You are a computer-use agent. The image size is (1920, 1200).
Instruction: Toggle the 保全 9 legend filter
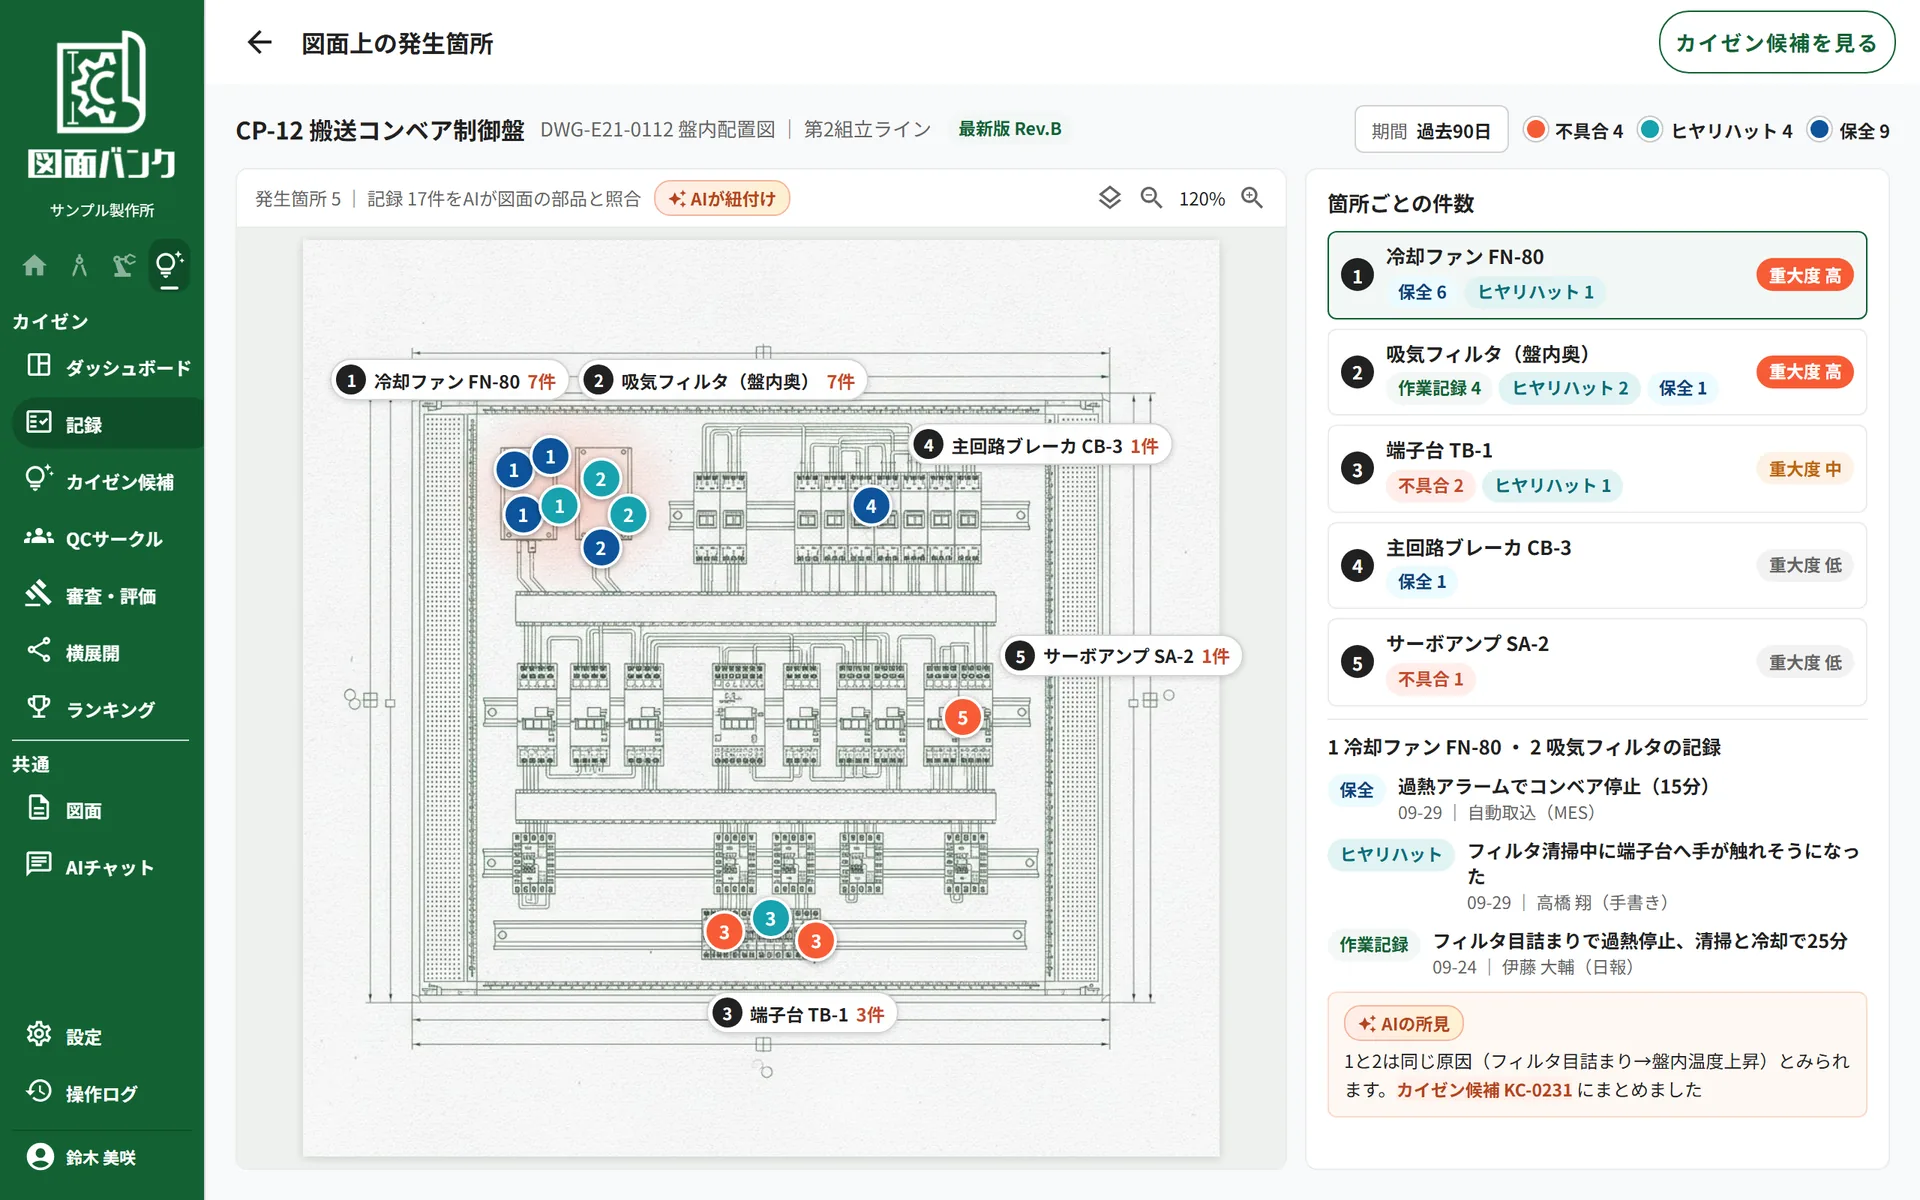(x=1850, y=130)
